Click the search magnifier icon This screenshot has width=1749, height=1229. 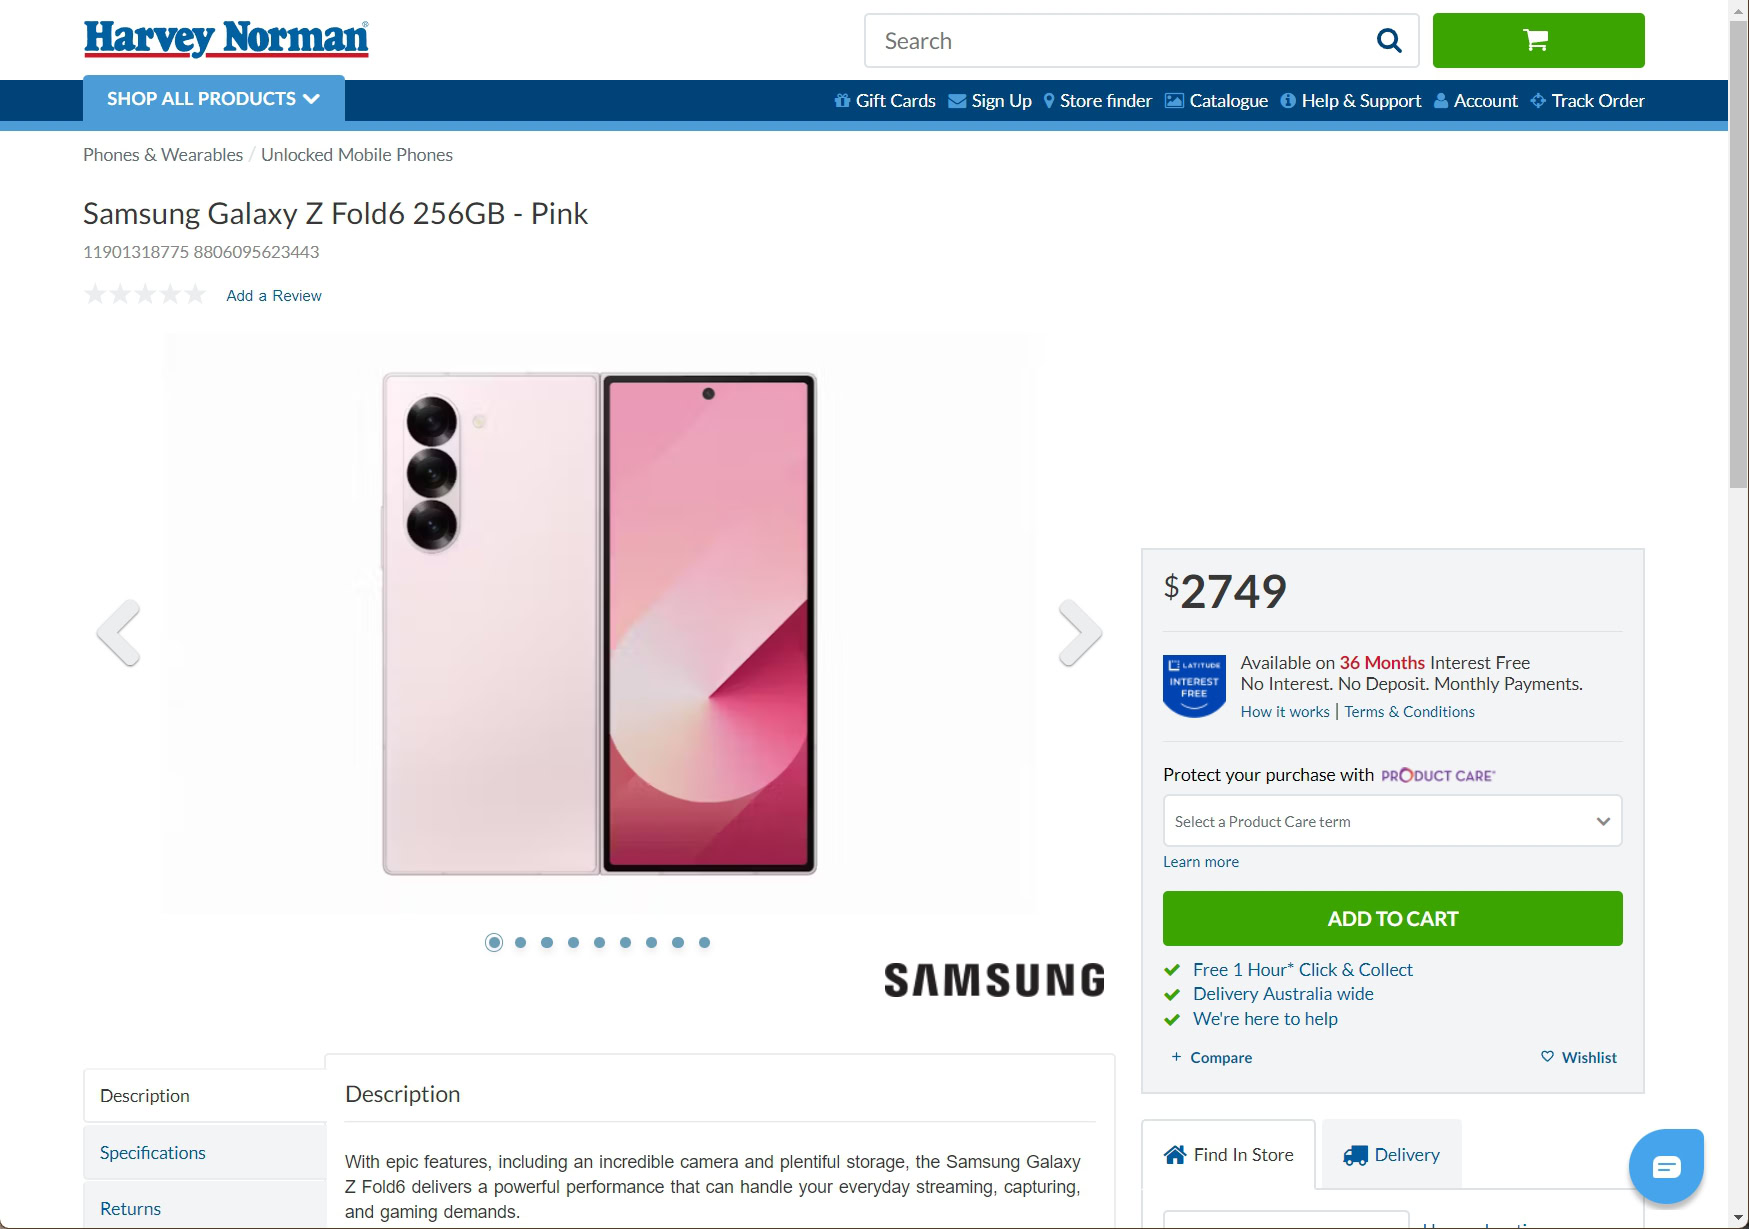[1389, 41]
